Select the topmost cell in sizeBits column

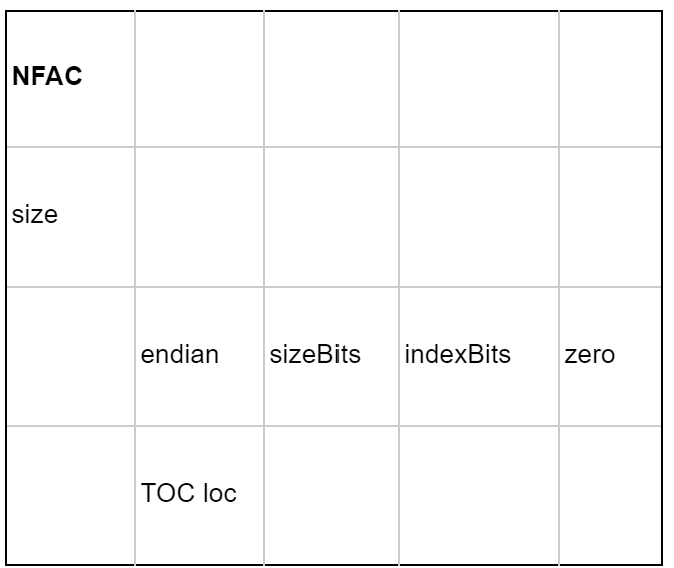331,78
